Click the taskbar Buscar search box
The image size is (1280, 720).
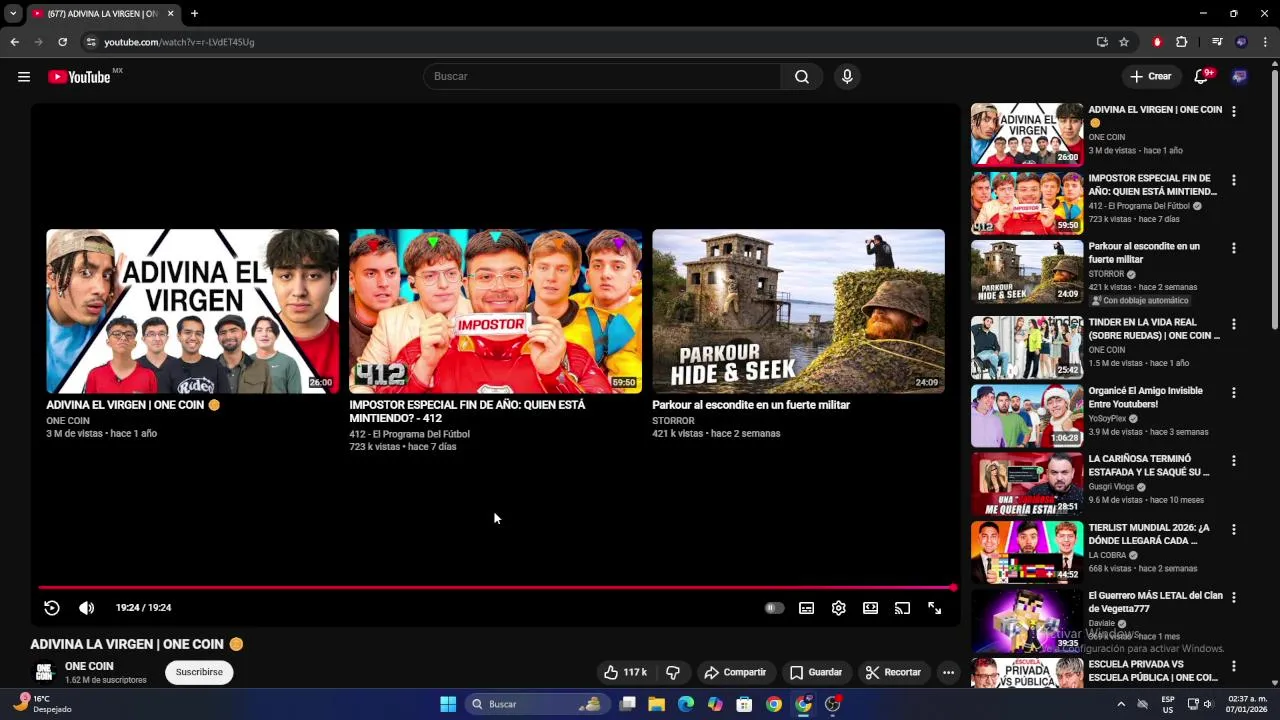point(537,704)
